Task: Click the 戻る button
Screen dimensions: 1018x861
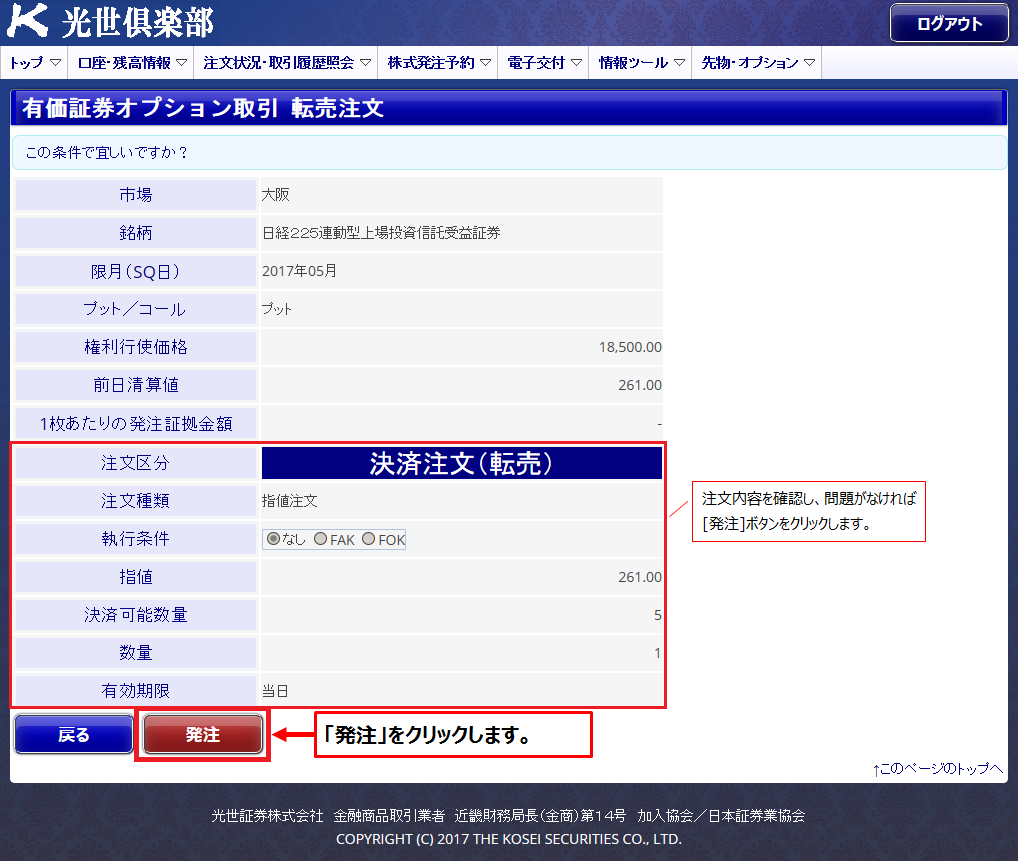Action: 73,734
